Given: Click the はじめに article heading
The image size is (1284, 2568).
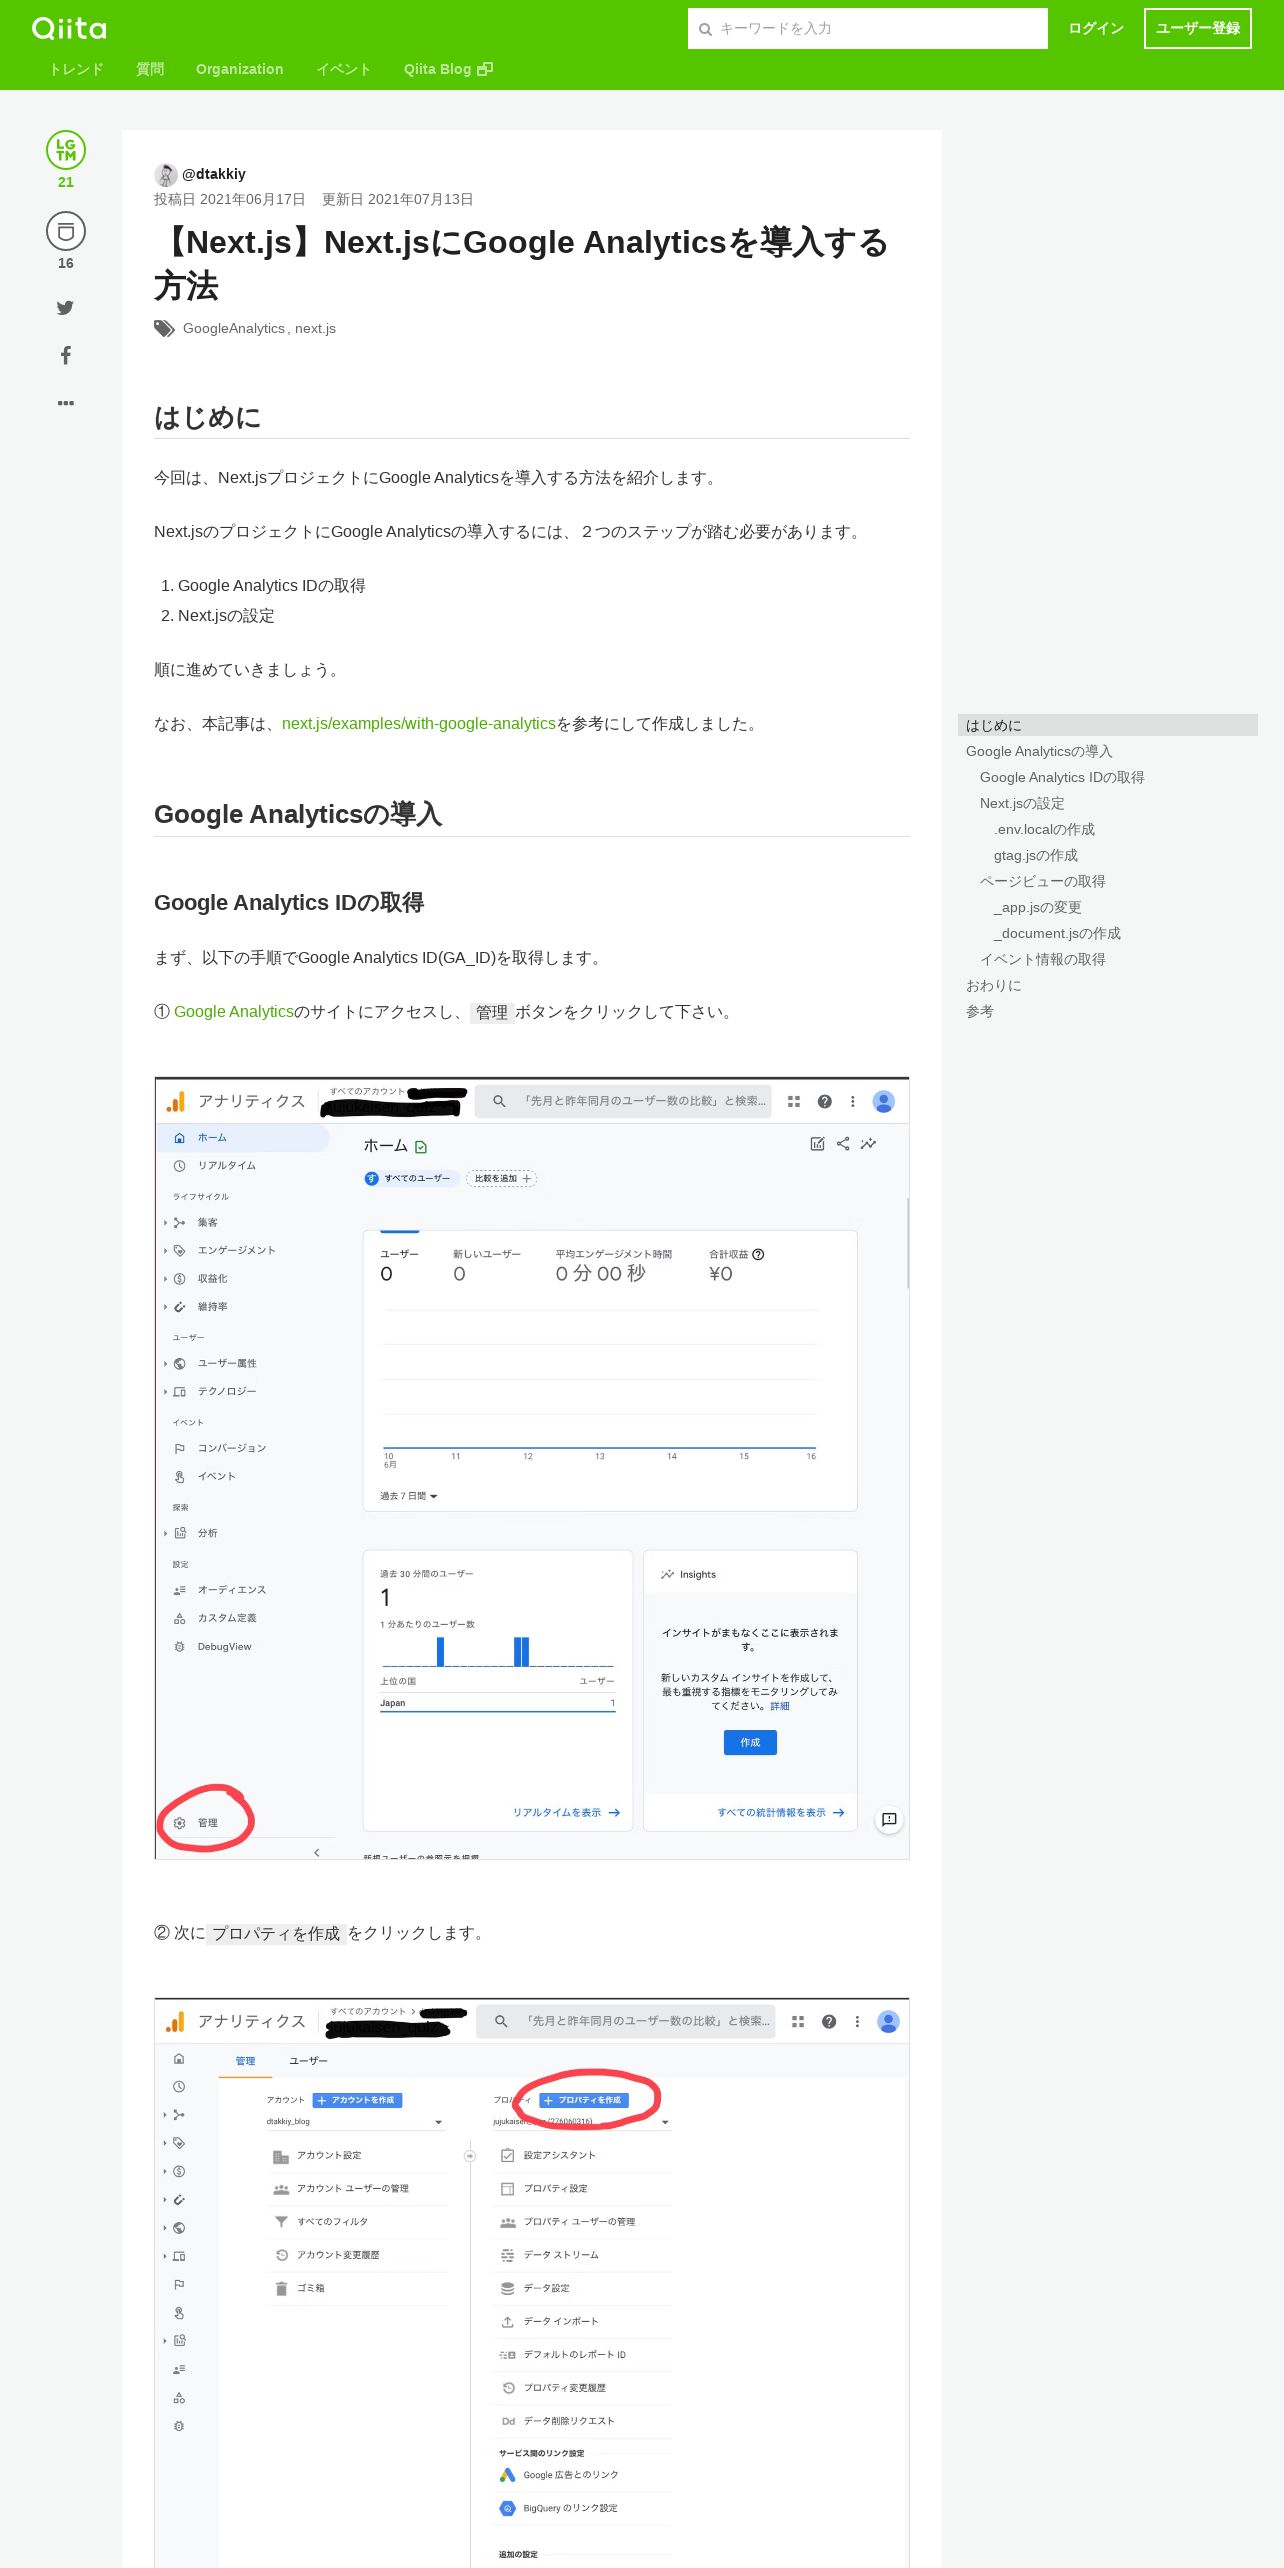Looking at the screenshot, I should coord(208,417).
